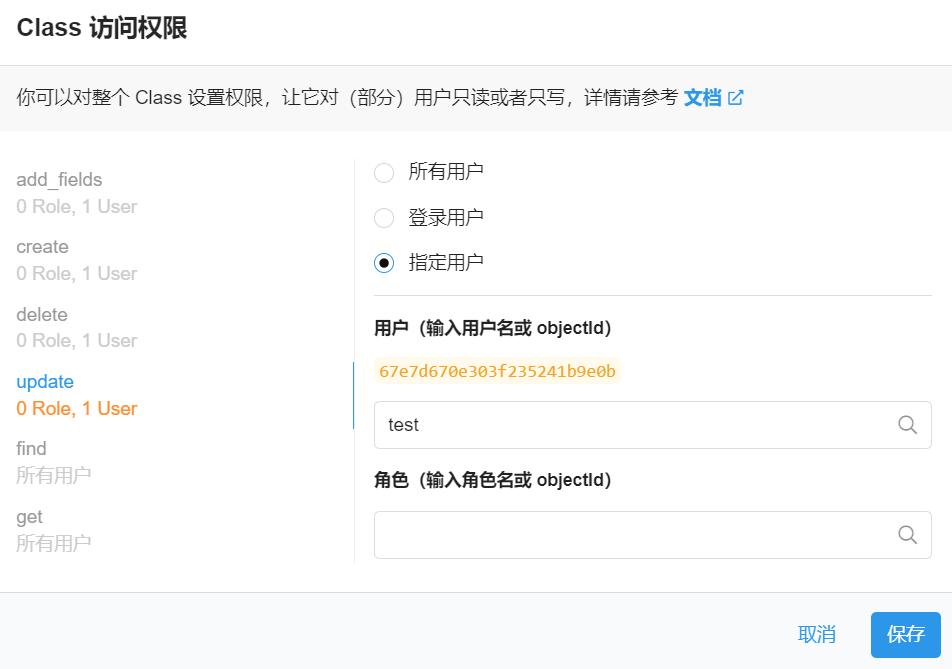
Task: Open the get permission item
Action: point(29,517)
